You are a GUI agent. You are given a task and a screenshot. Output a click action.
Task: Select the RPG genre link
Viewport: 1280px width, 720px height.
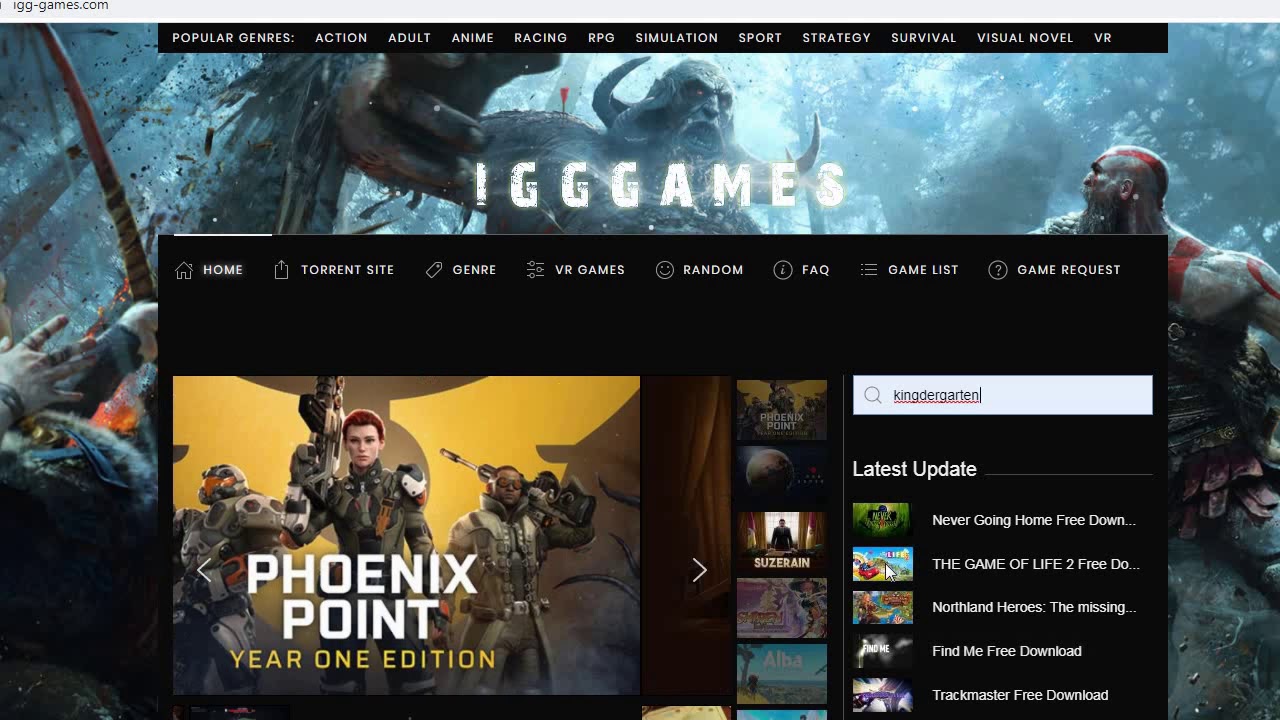tap(601, 38)
